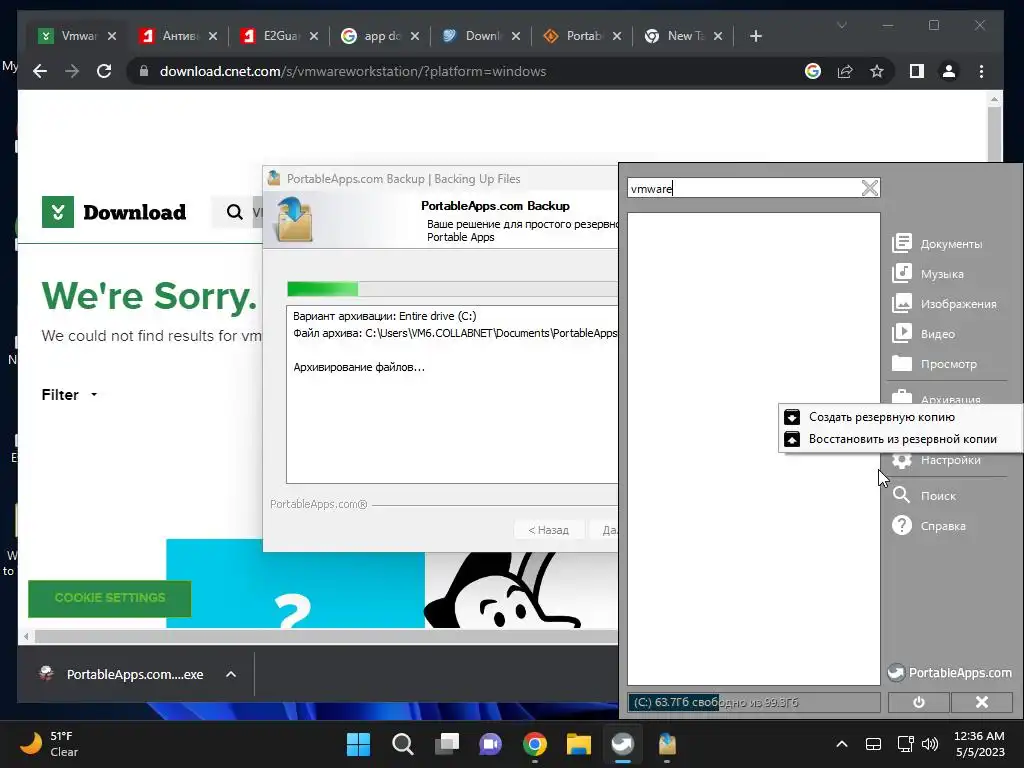Open a new Chrome tab

click(756, 36)
